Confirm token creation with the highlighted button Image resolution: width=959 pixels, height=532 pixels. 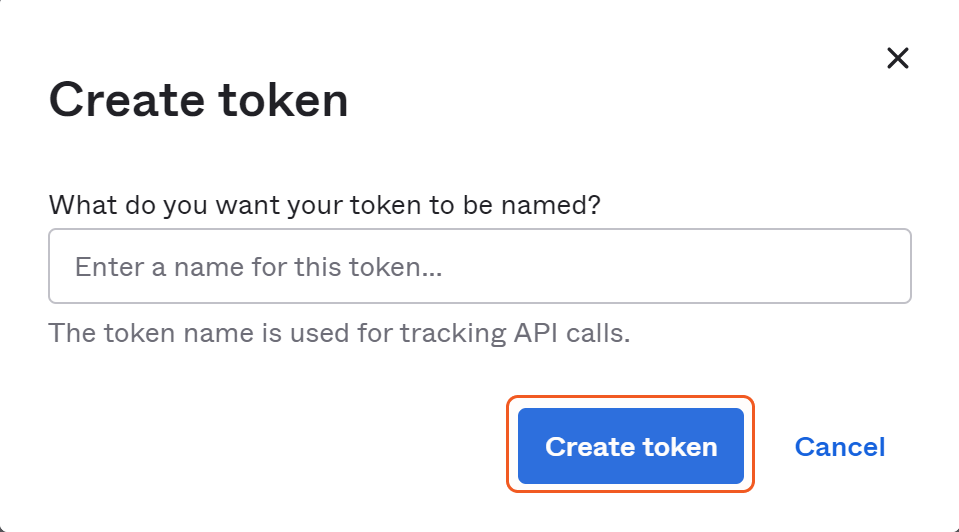[x=631, y=446]
